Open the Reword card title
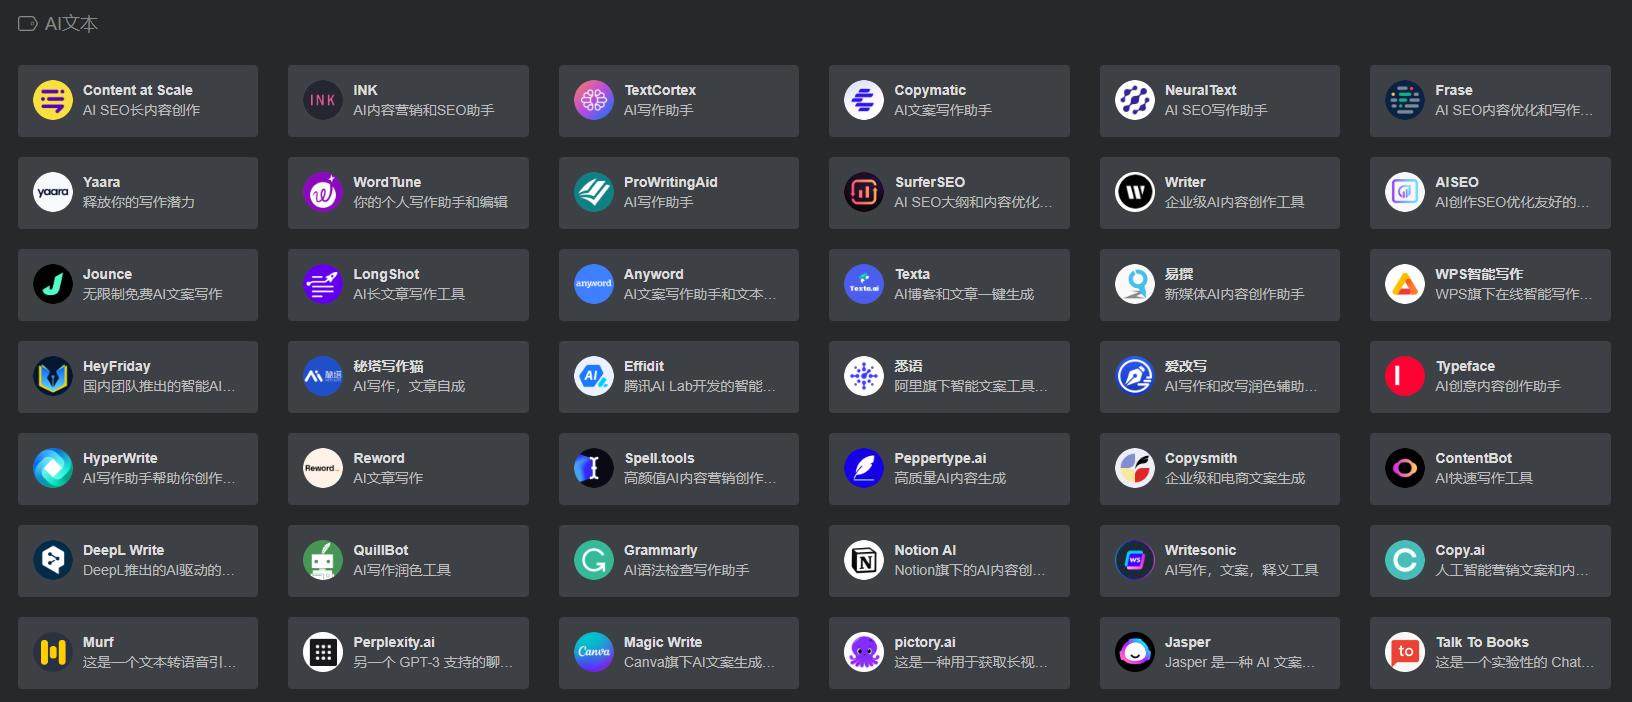 tap(379, 458)
